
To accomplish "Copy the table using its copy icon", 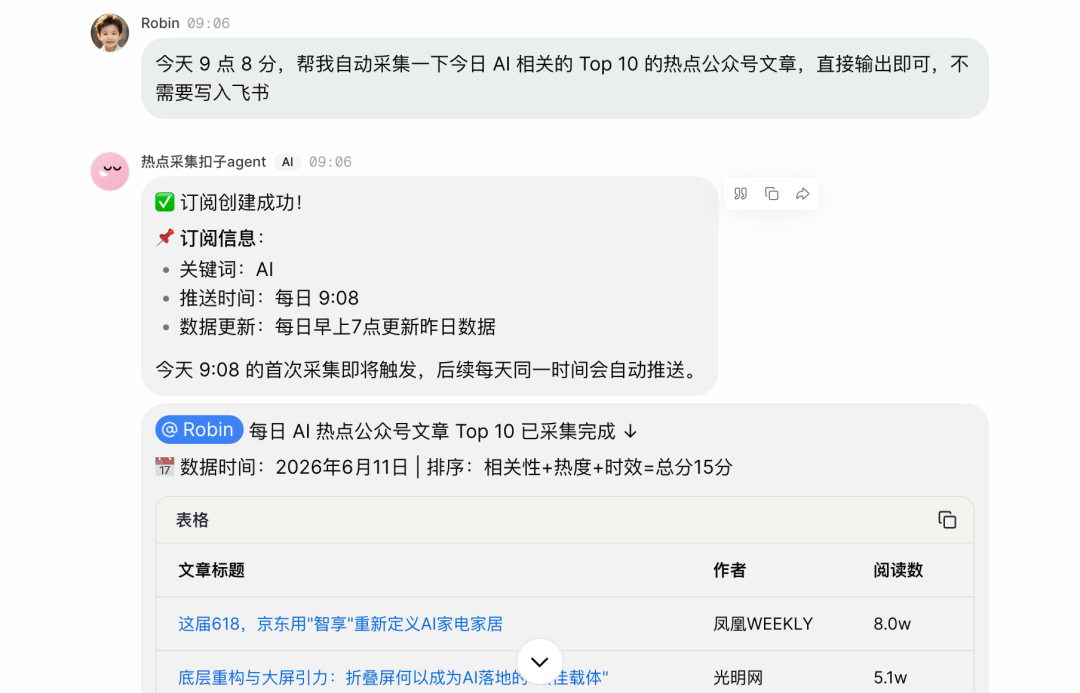I will (x=947, y=520).
